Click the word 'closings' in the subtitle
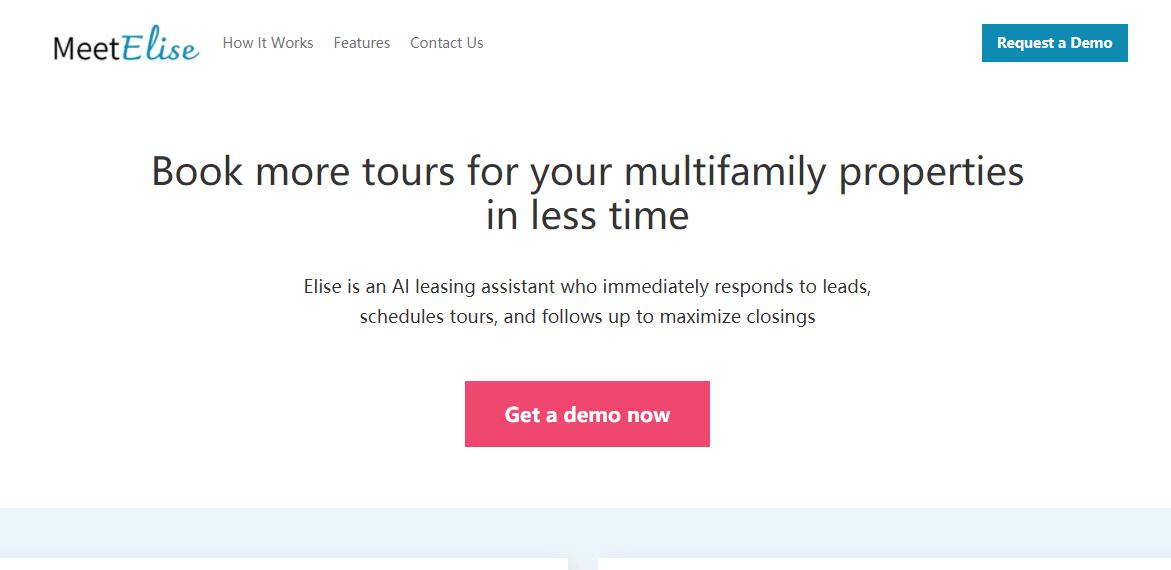Screen dimensions: 1171x570 (780, 317)
